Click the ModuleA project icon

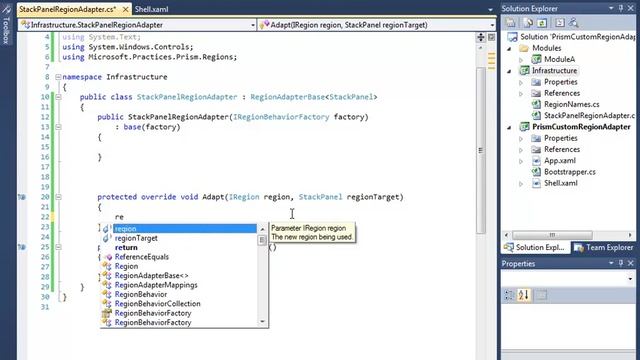click(536, 59)
